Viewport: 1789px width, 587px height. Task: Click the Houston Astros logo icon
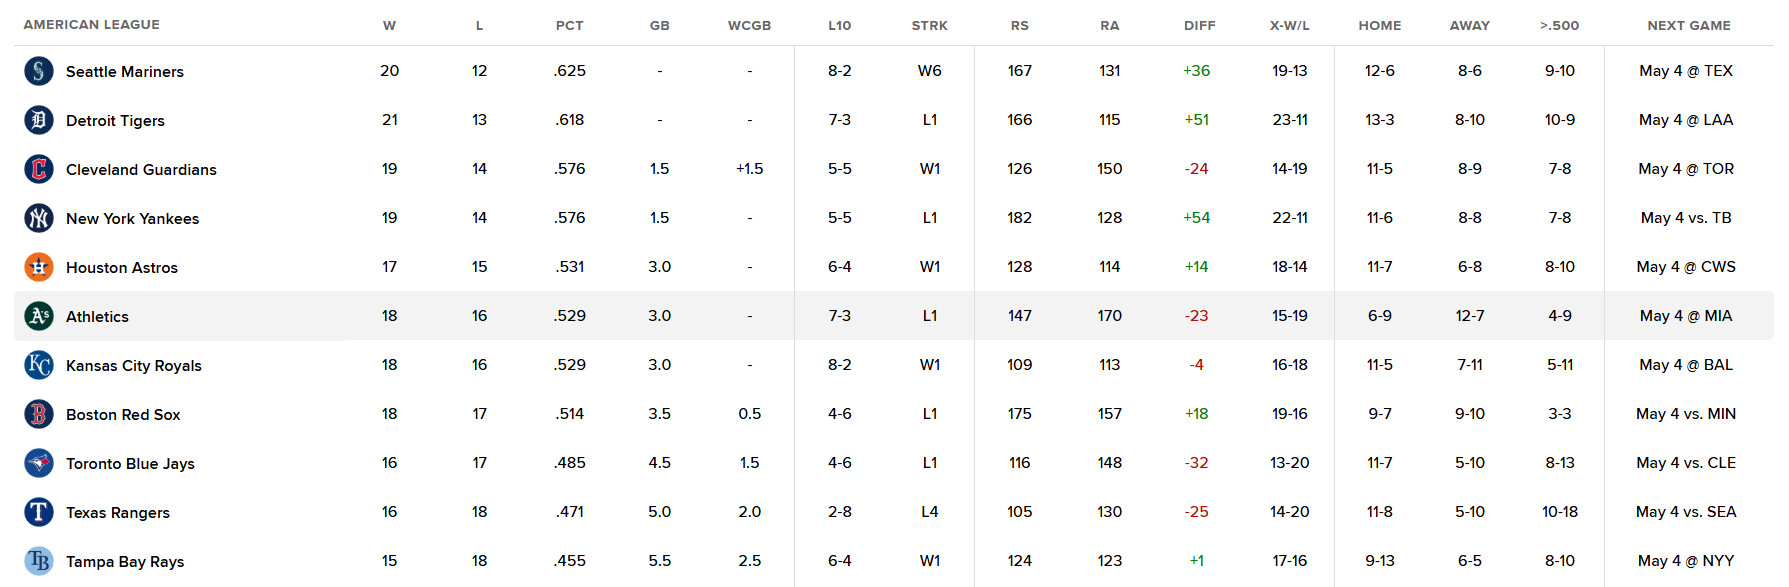tap(39, 267)
